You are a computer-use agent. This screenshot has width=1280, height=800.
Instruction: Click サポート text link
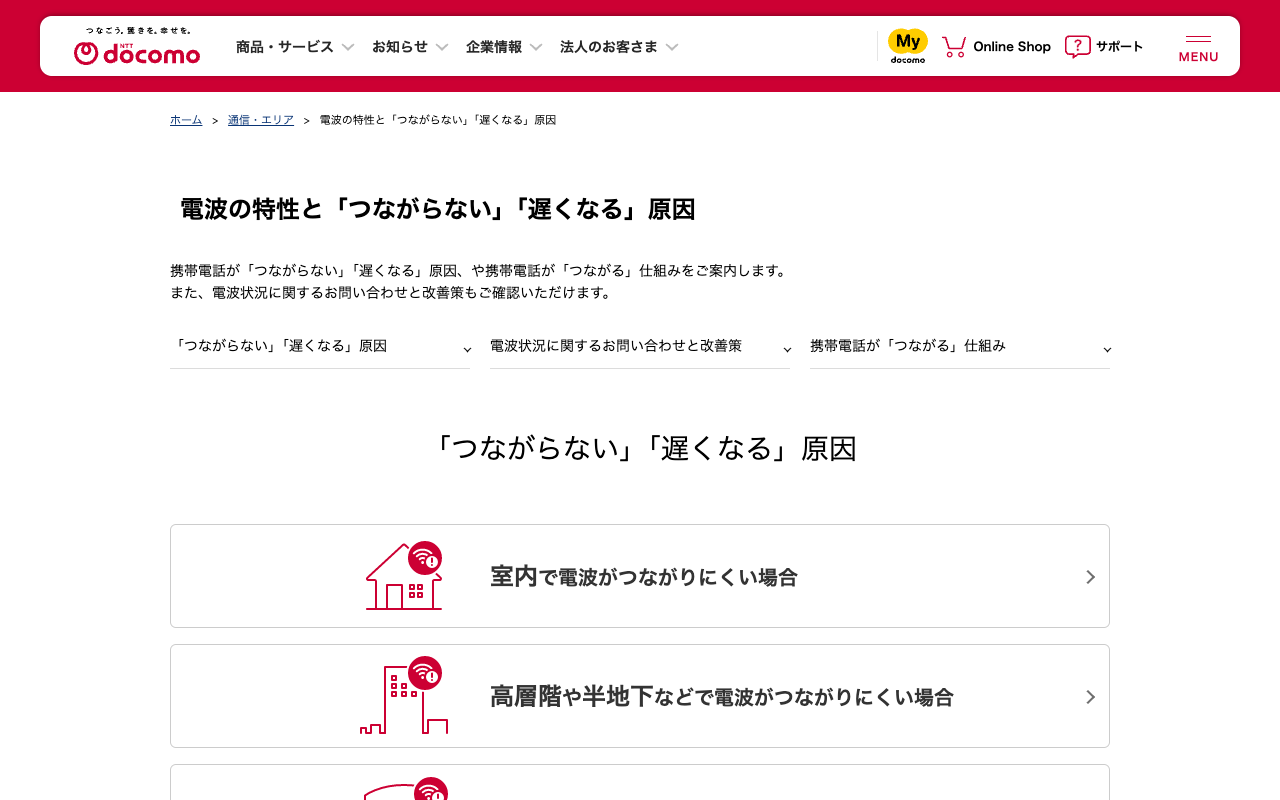coord(1119,46)
